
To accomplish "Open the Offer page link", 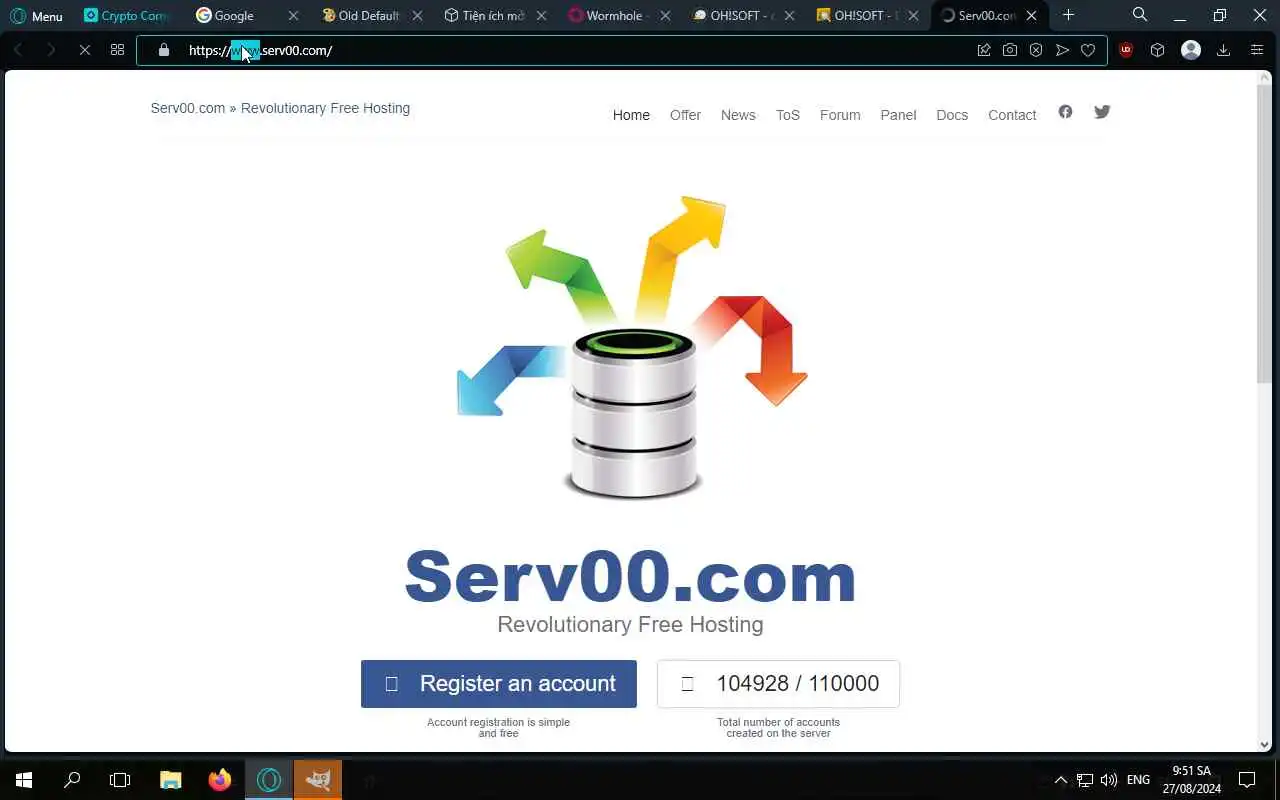I will 685,115.
